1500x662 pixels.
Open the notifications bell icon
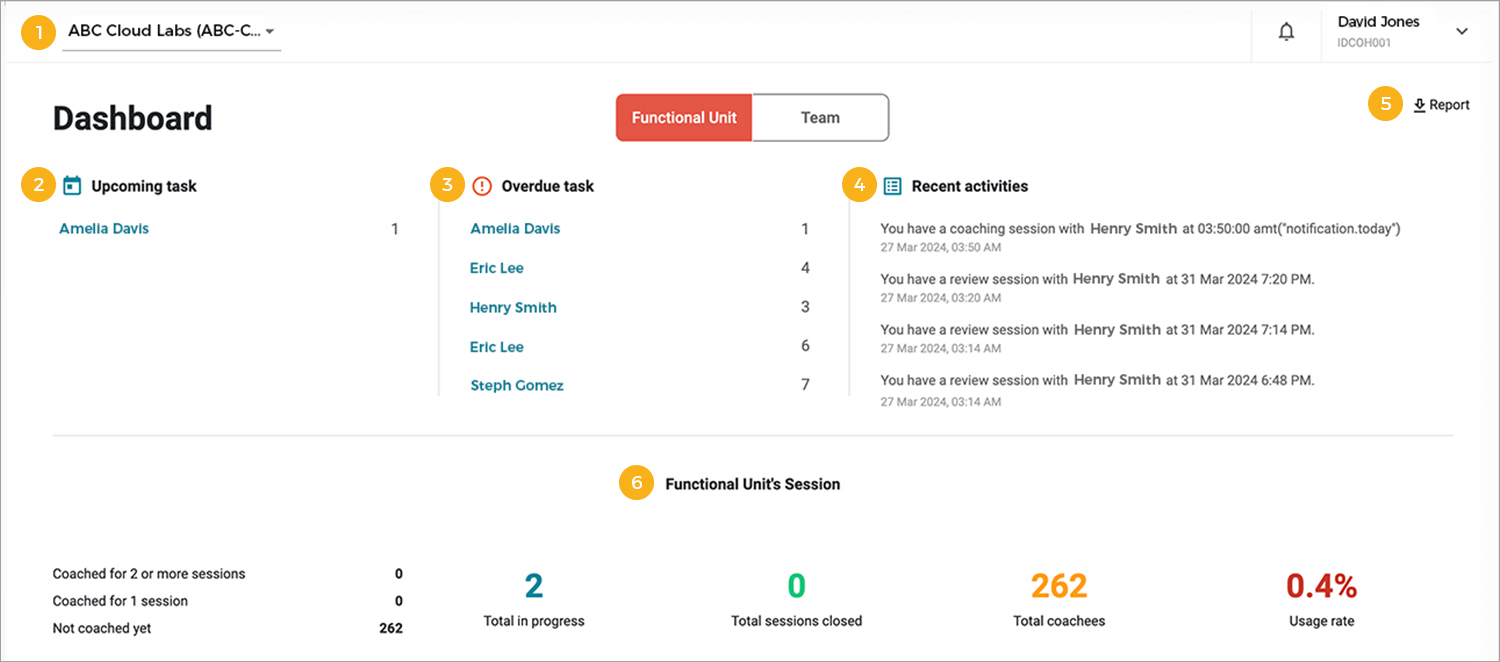1287,32
